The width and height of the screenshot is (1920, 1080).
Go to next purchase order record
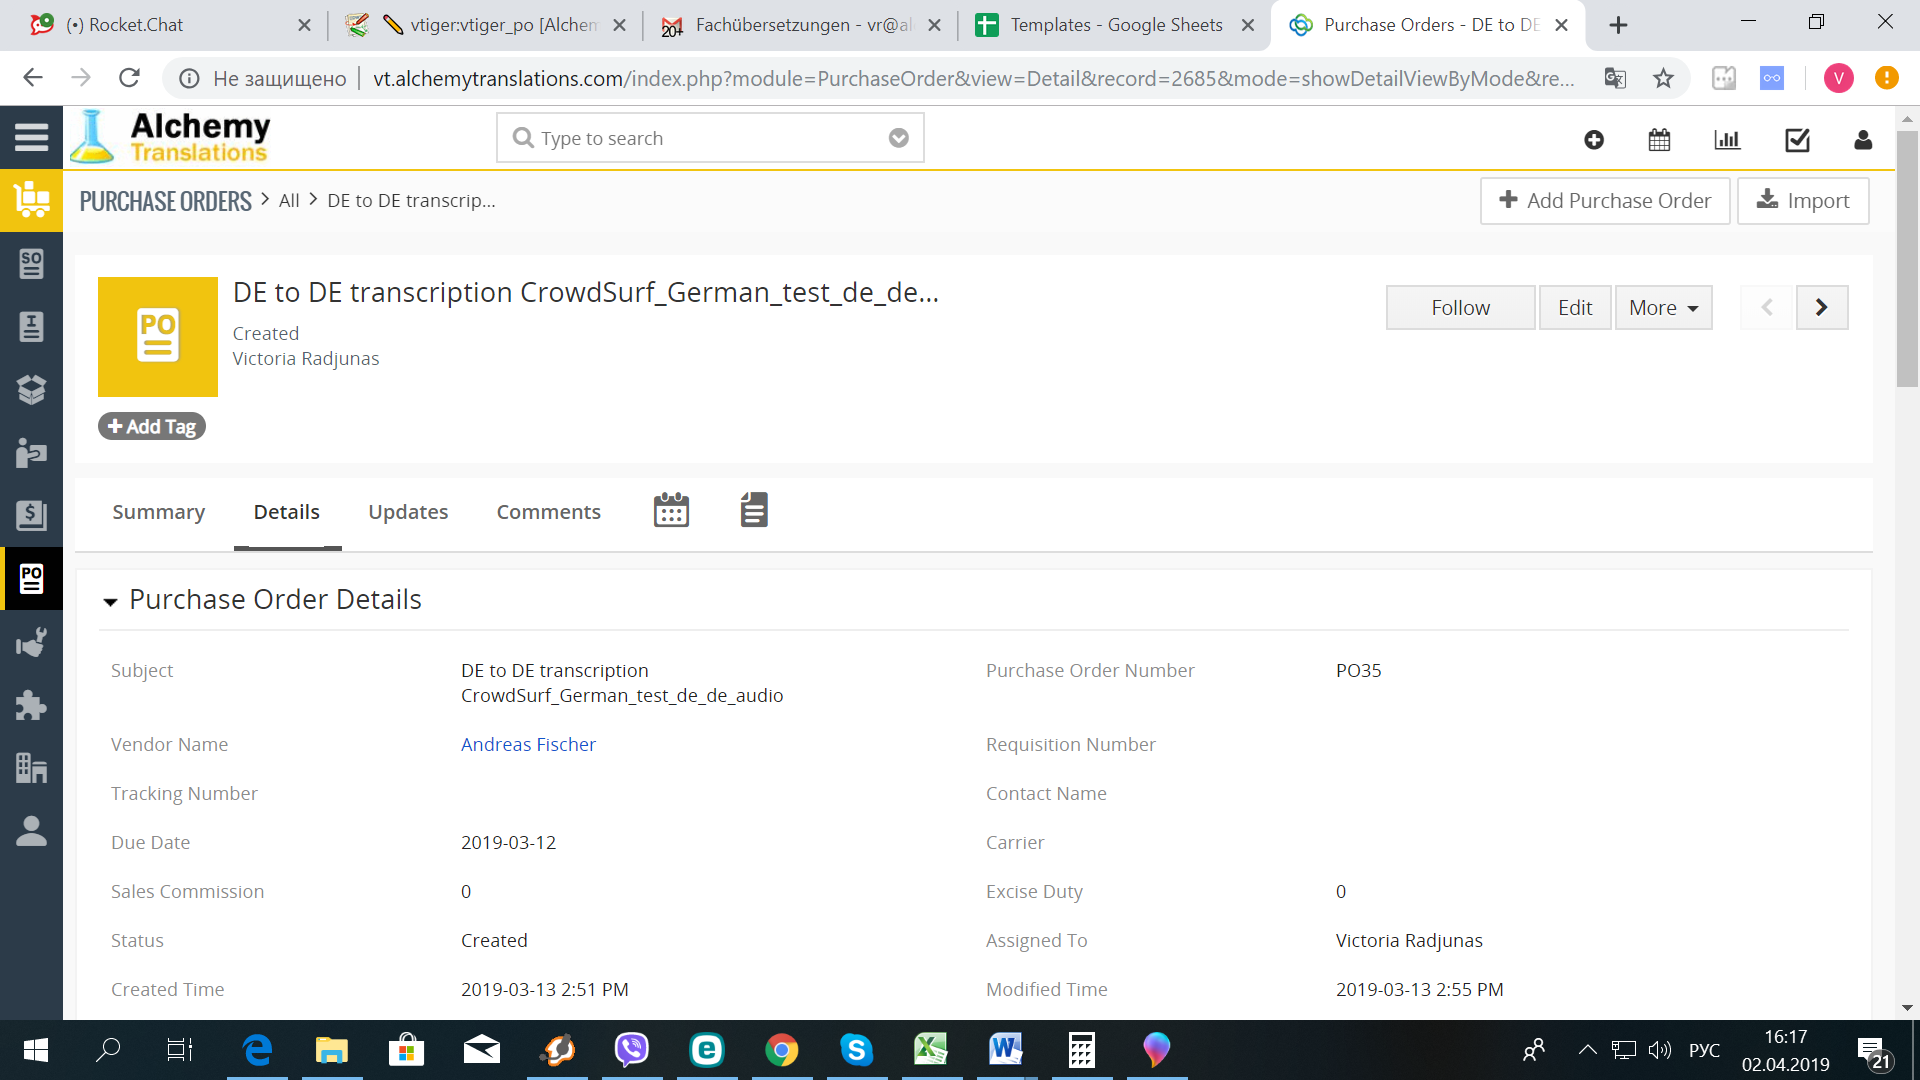1821,307
